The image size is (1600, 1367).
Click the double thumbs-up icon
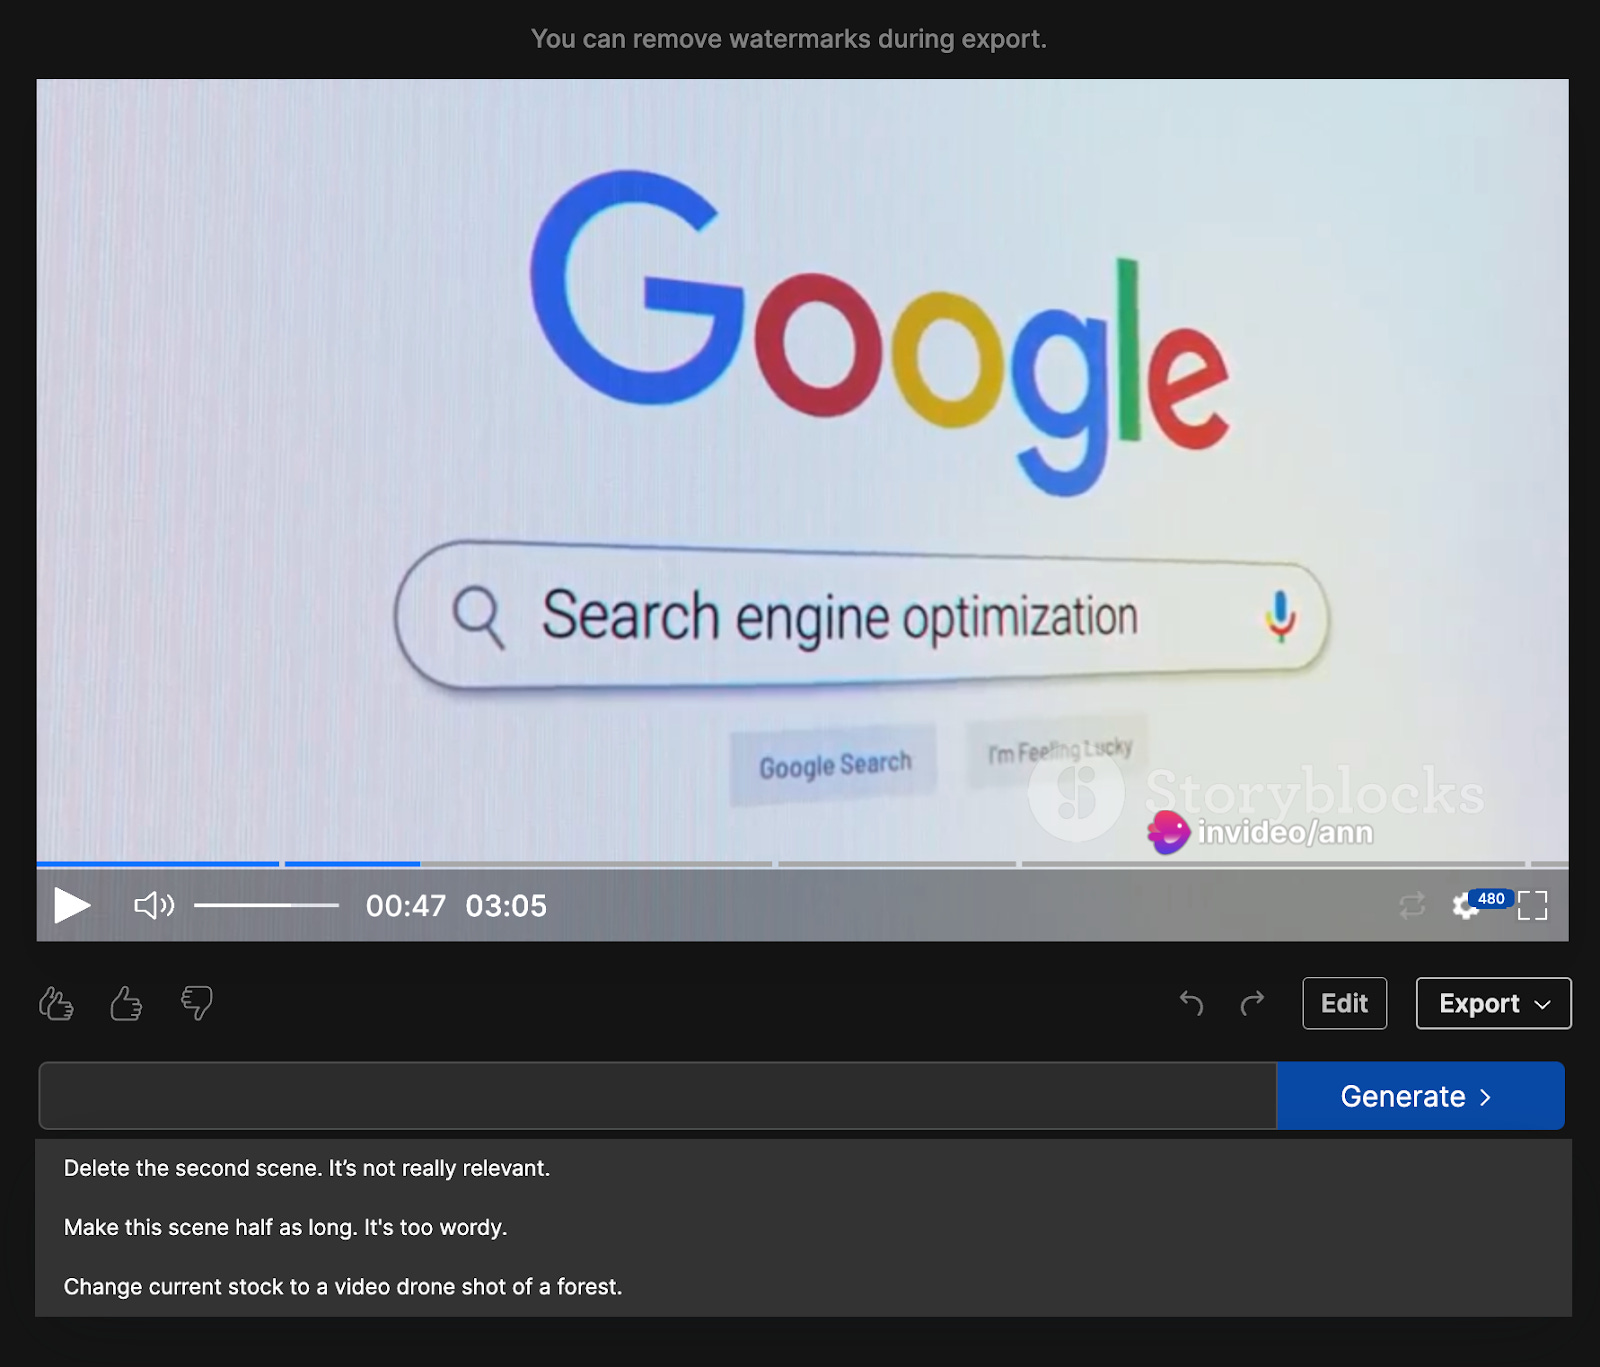56,1003
